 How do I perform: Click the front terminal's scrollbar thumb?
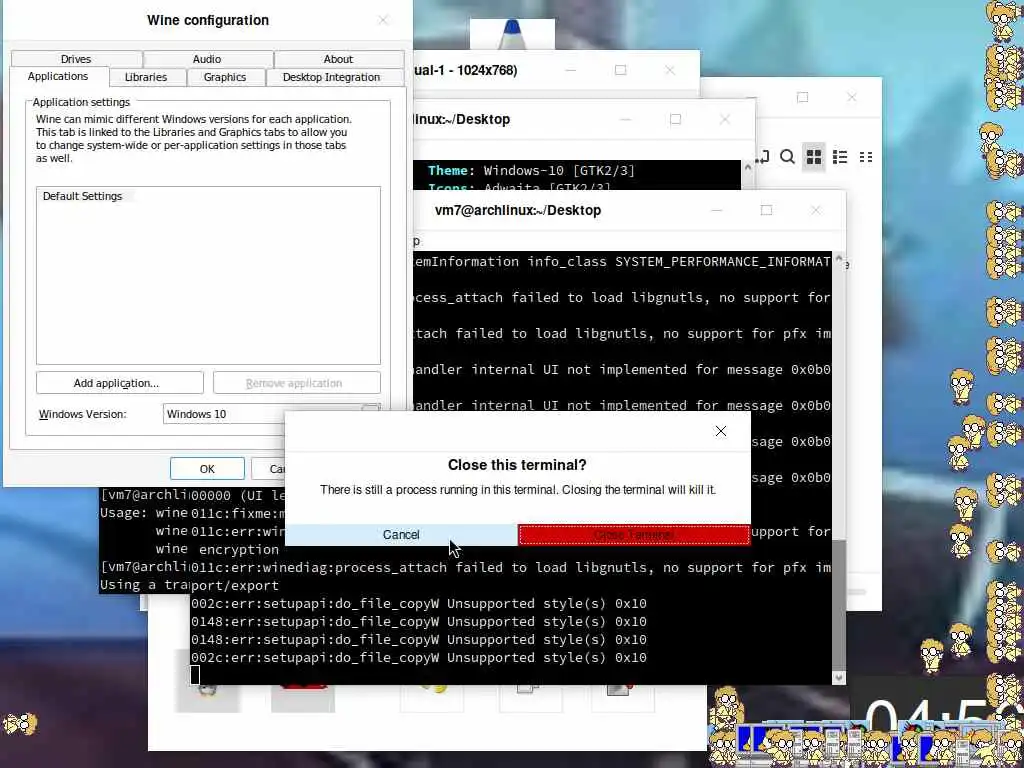point(839,604)
